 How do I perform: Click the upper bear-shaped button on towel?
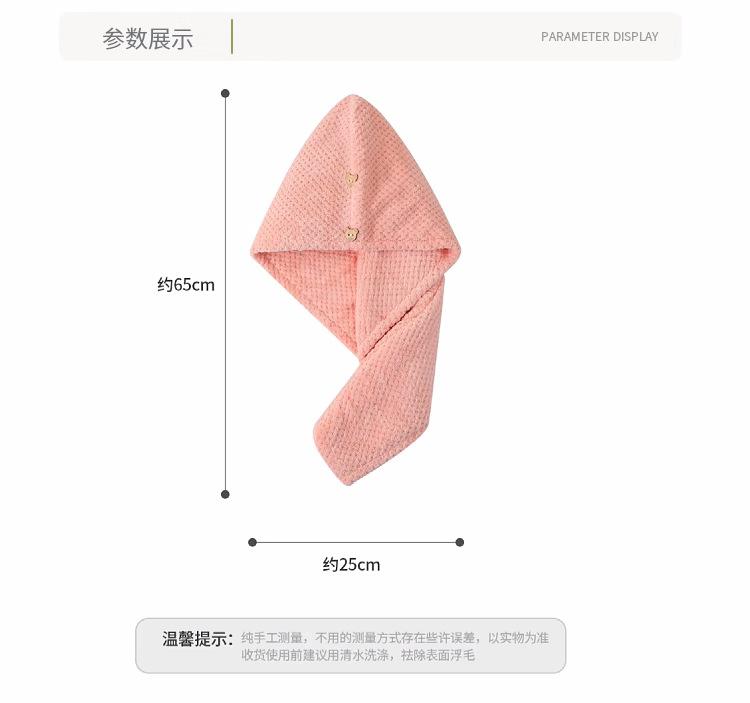[x=352, y=178]
